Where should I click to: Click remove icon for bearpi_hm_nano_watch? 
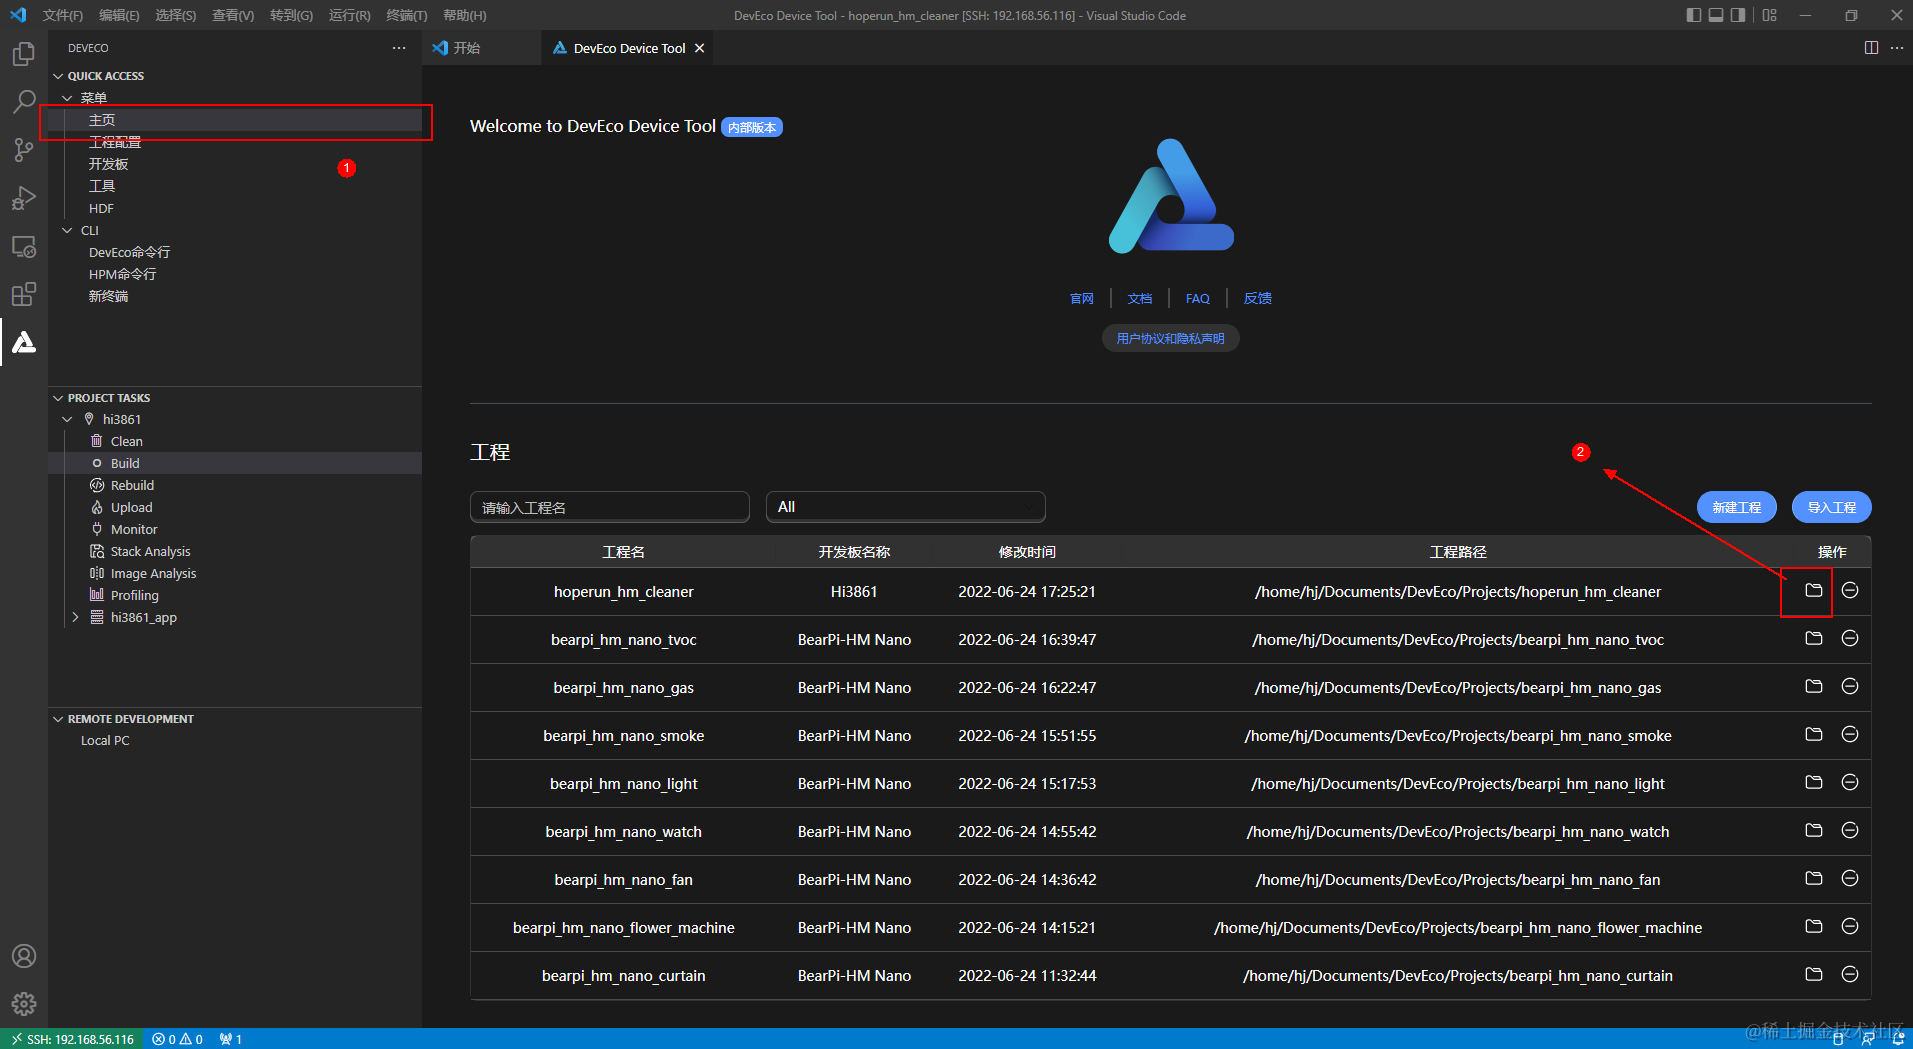[1850, 830]
